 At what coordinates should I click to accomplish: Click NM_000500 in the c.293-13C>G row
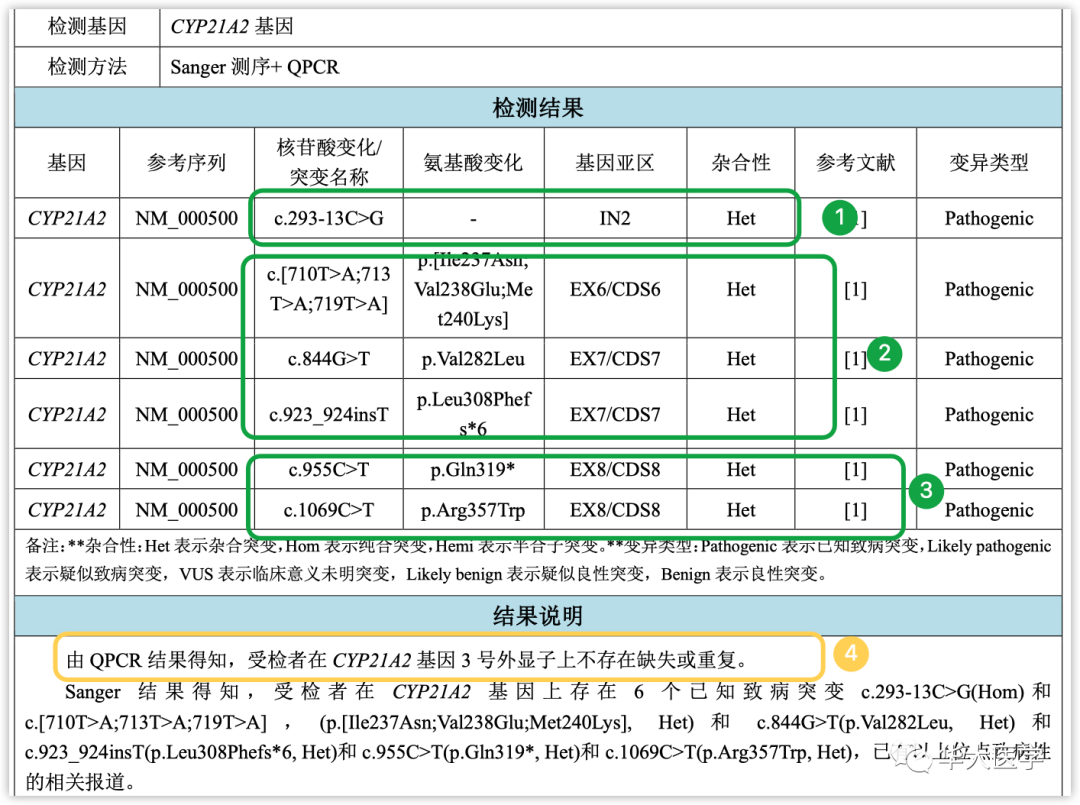click(x=187, y=219)
